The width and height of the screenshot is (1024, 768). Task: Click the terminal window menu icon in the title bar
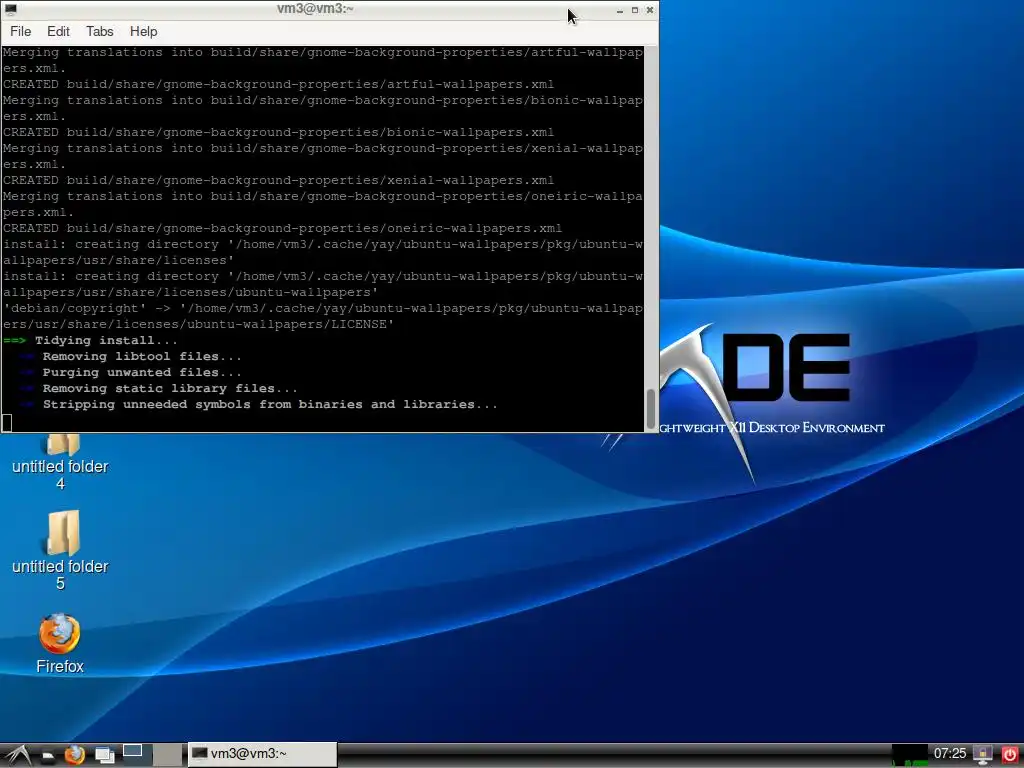[10, 9]
